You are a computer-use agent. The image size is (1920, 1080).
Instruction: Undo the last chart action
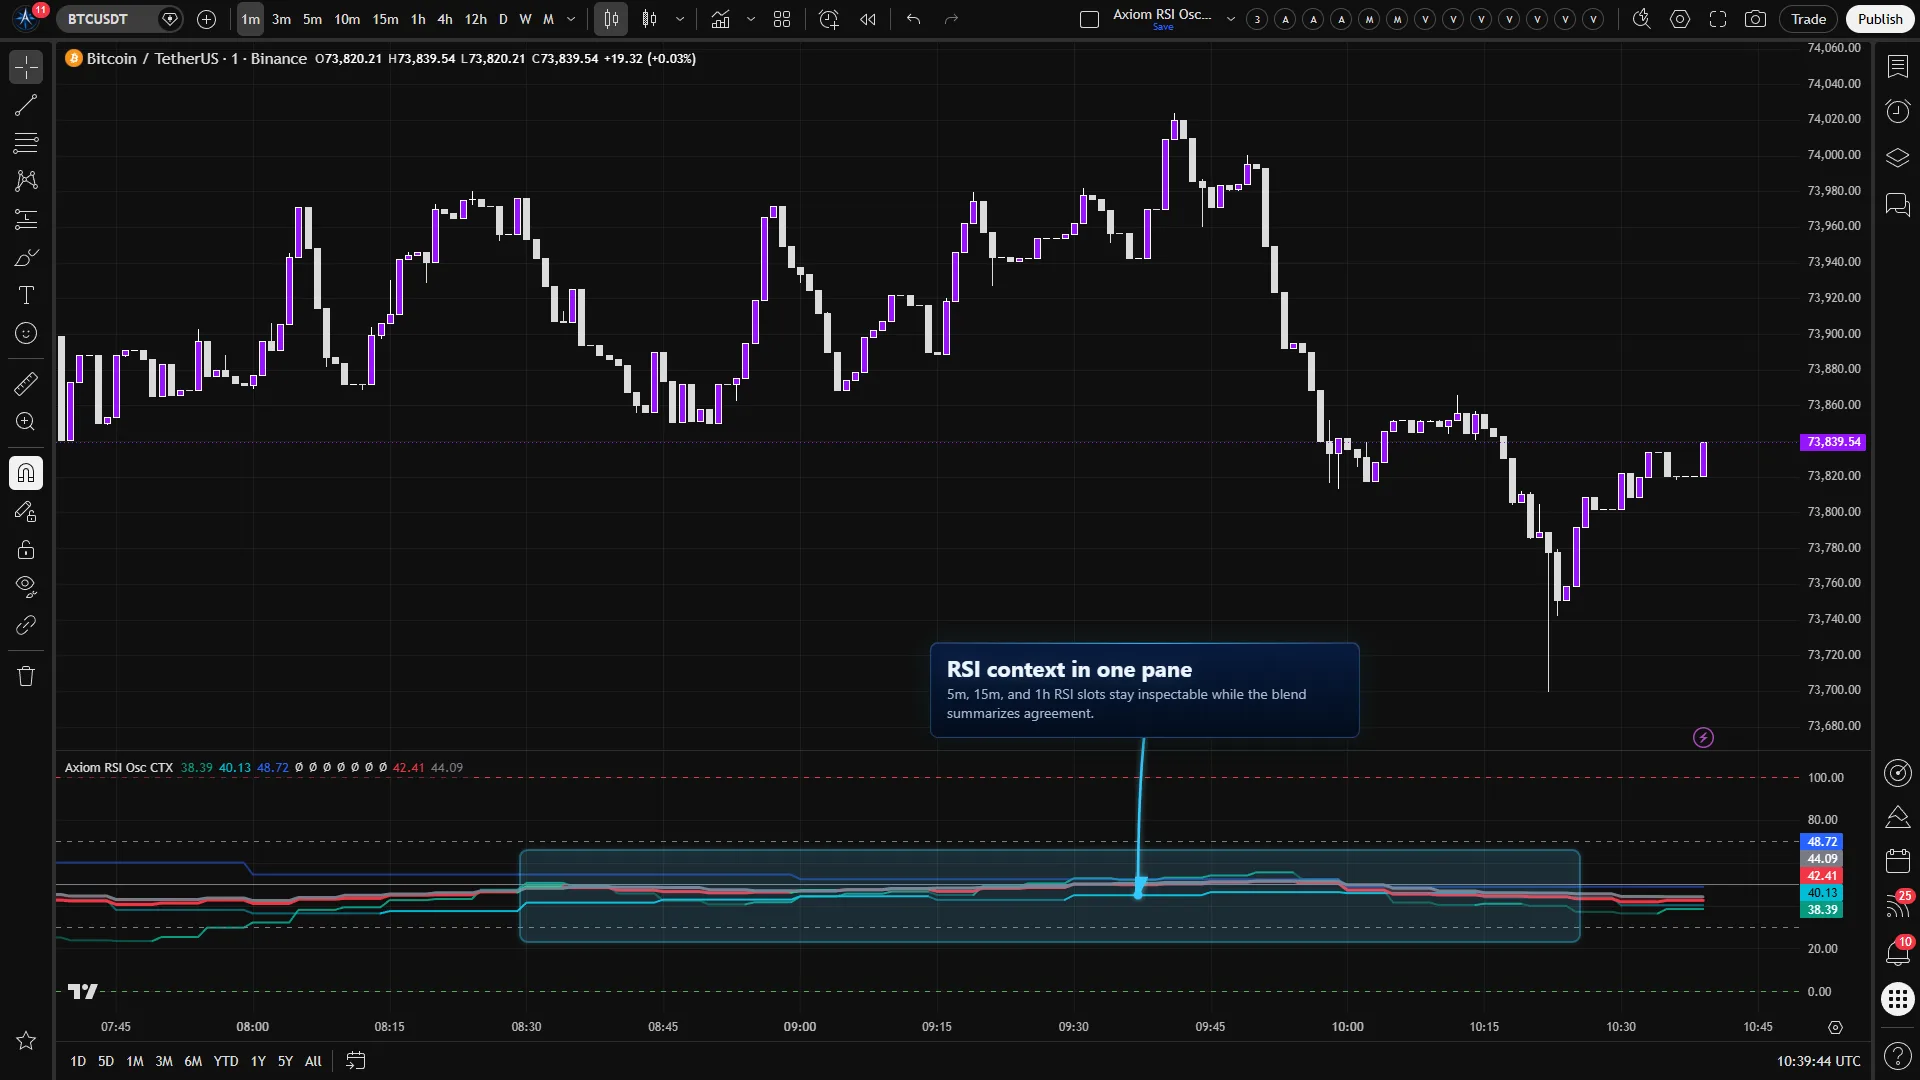pyautogui.click(x=913, y=19)
